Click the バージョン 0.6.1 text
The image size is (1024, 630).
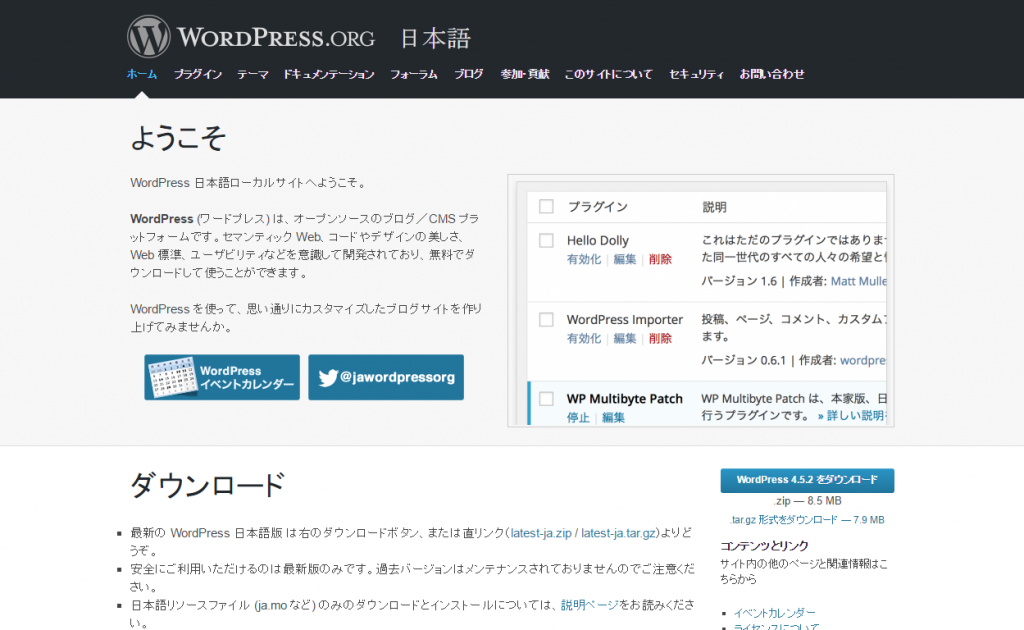point(744,360)
